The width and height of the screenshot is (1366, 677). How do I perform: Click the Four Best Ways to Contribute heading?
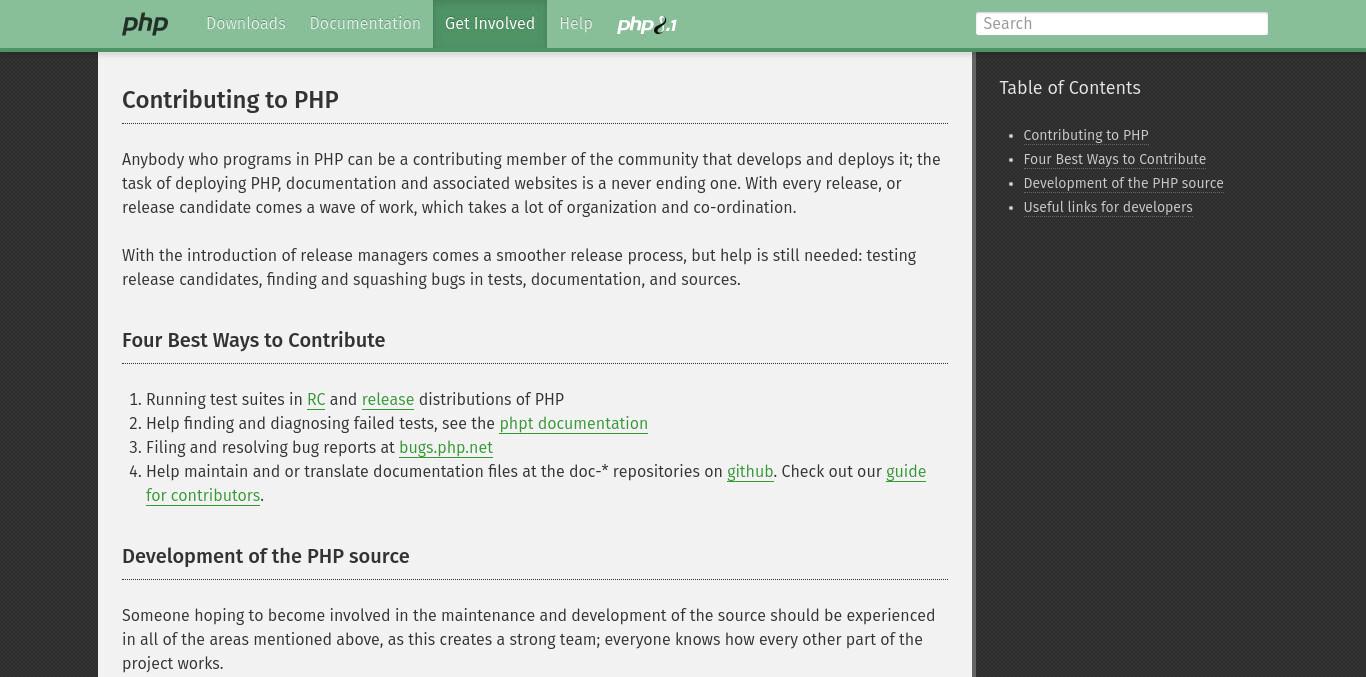click(x=253, y=340)
